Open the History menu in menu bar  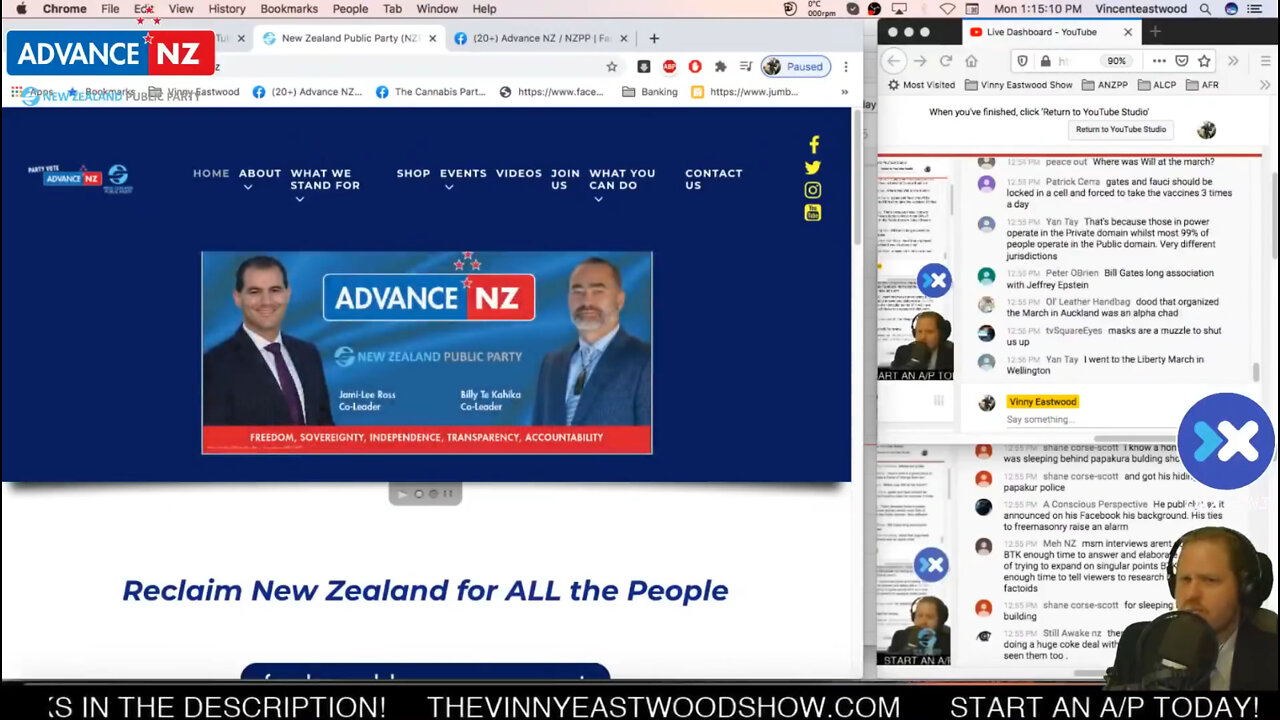[x=227, y=9]
